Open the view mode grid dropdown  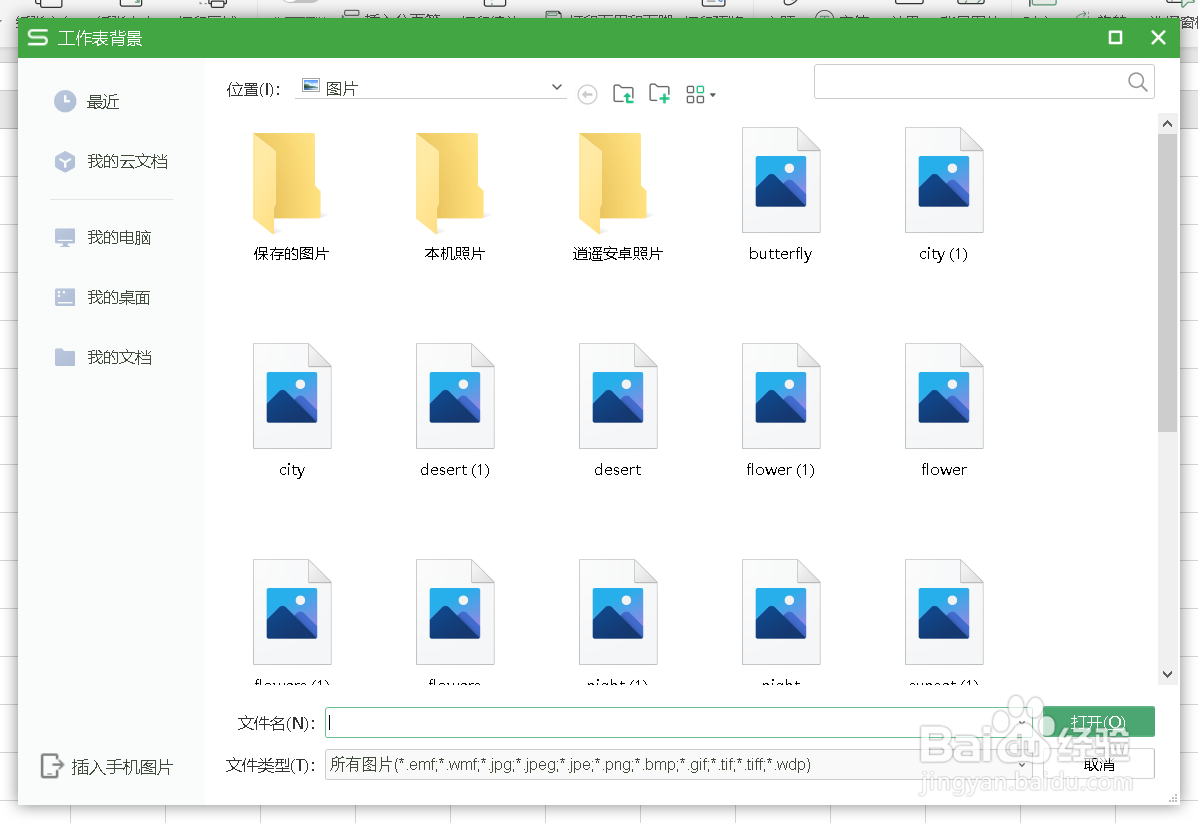[x=700, y=95]
